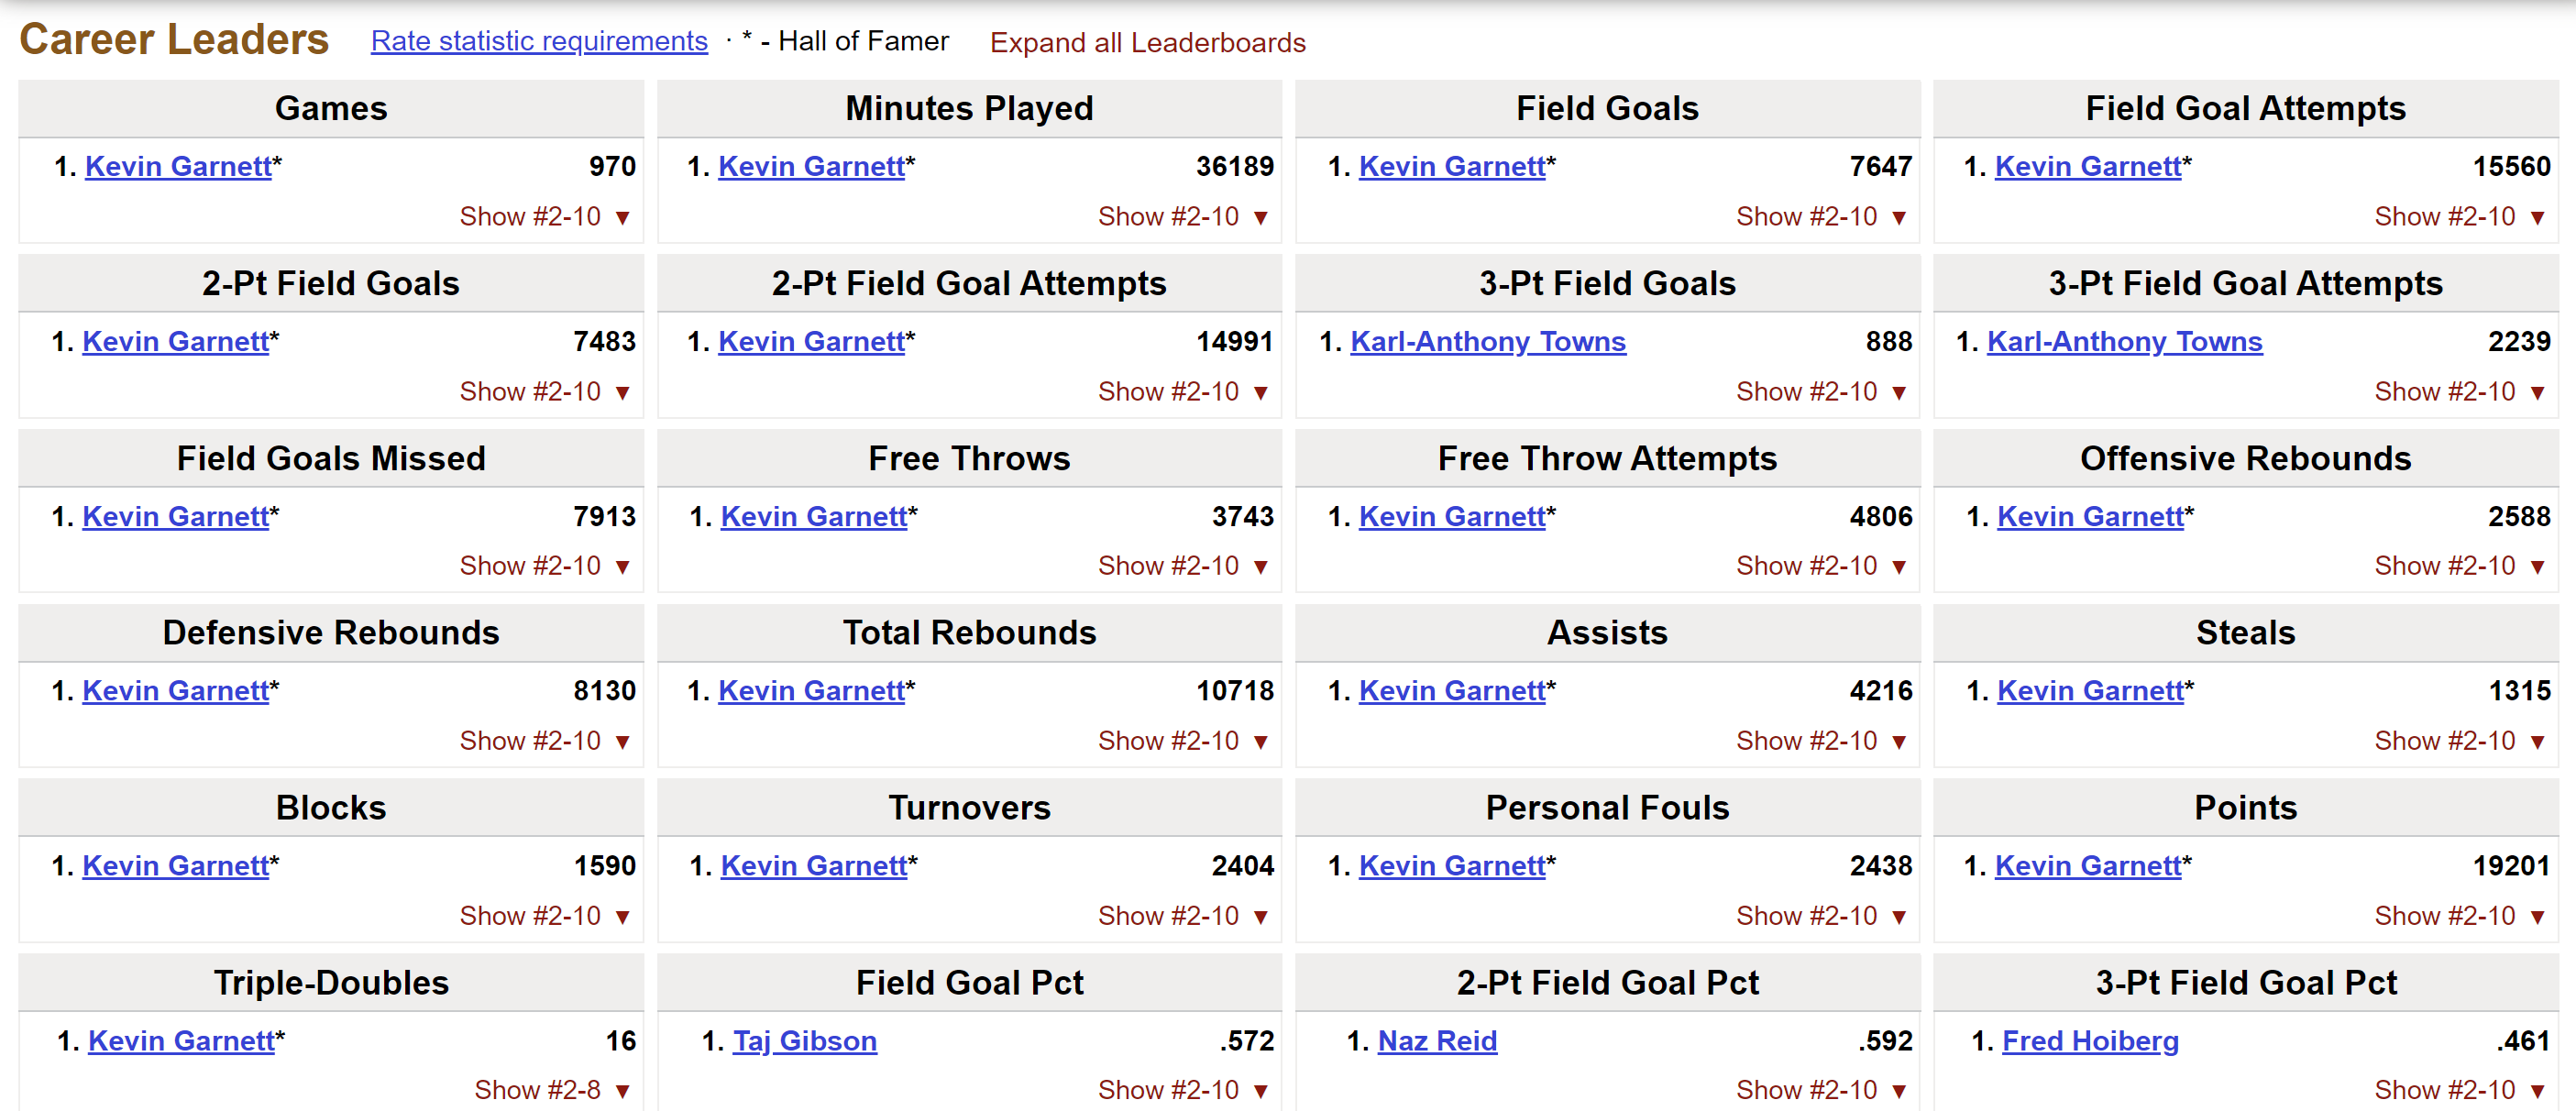Open Kevin Garnett link under Games

(x=178, y=166)
